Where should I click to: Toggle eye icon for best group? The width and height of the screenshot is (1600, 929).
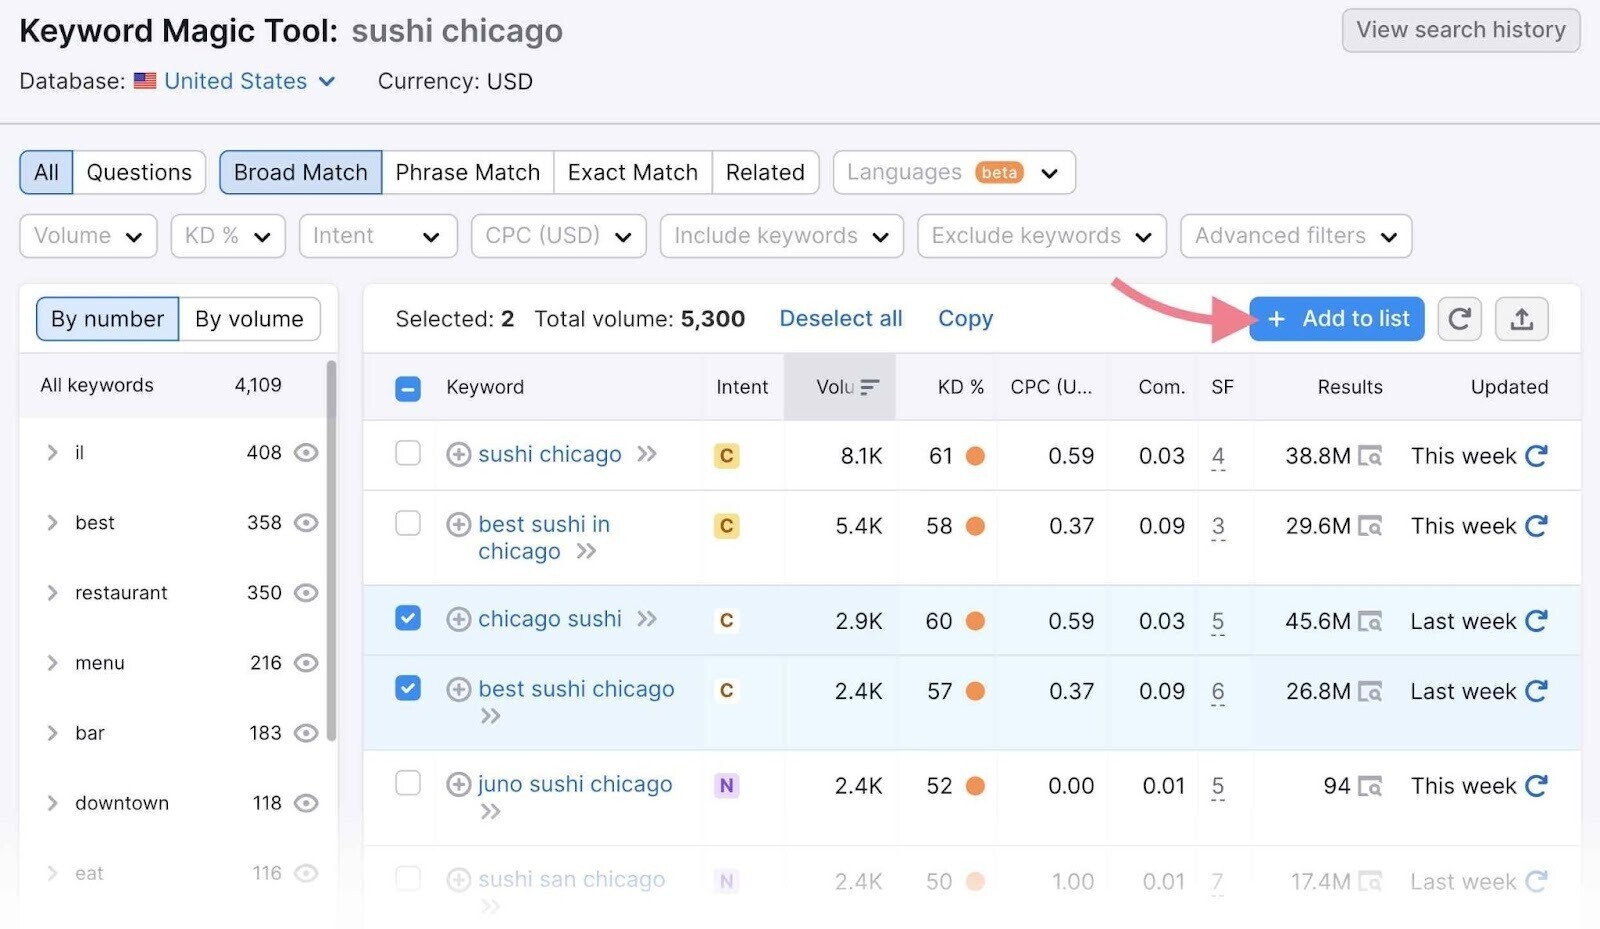[306, 523]
